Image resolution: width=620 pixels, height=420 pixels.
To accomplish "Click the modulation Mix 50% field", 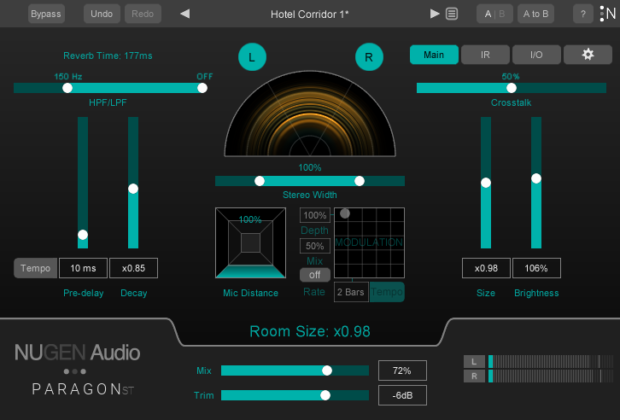I will point(315,246).
